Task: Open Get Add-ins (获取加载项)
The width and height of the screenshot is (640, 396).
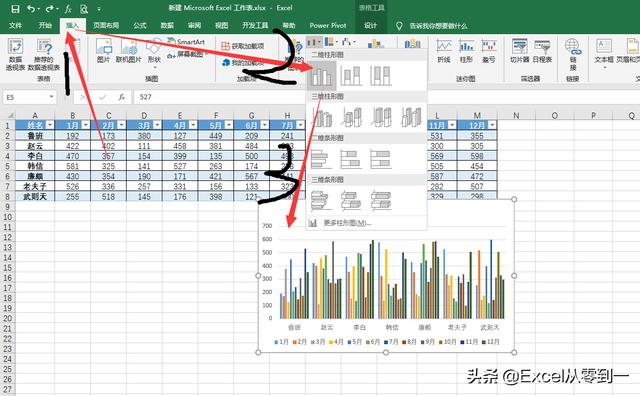Action: [x=243, y=46]
